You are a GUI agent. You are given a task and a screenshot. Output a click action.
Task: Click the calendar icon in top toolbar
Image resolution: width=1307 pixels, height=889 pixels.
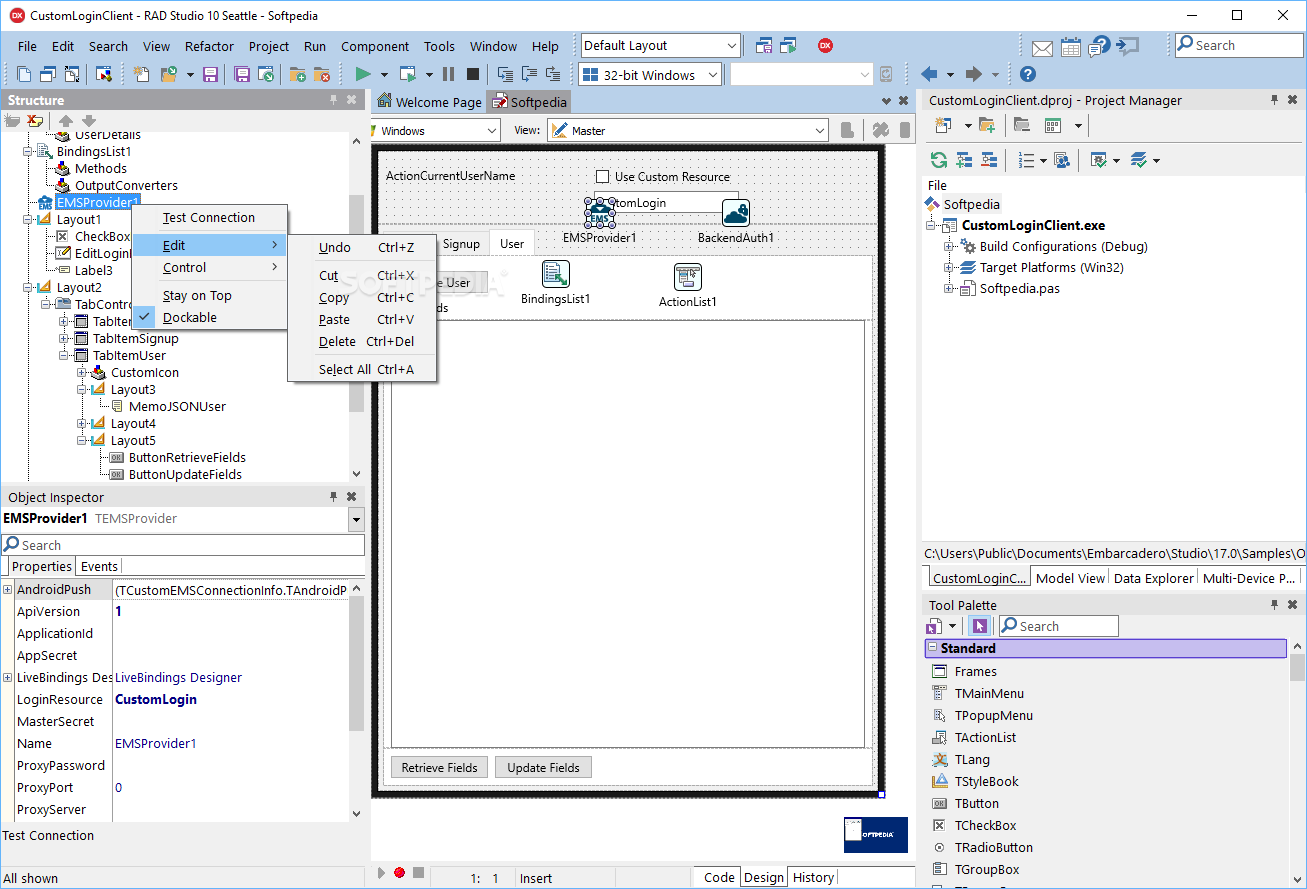click(1071, 46)
